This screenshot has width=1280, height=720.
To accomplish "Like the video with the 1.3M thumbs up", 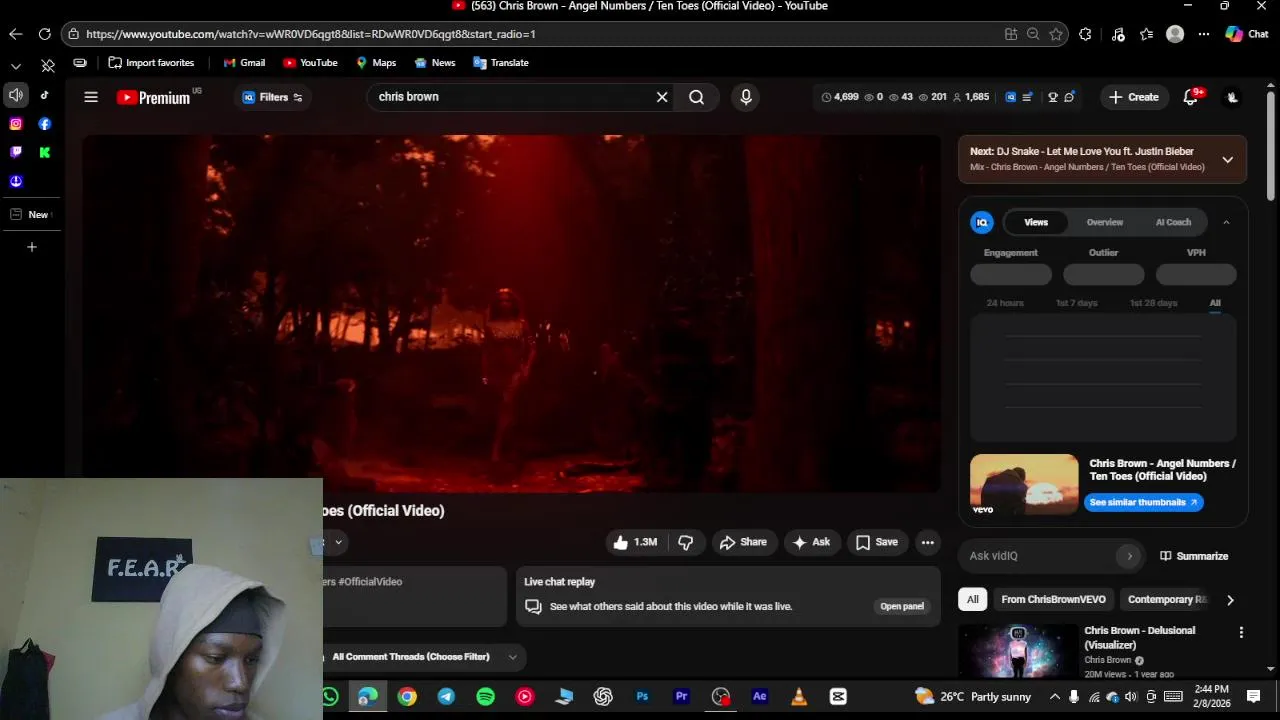I will 634,542.
